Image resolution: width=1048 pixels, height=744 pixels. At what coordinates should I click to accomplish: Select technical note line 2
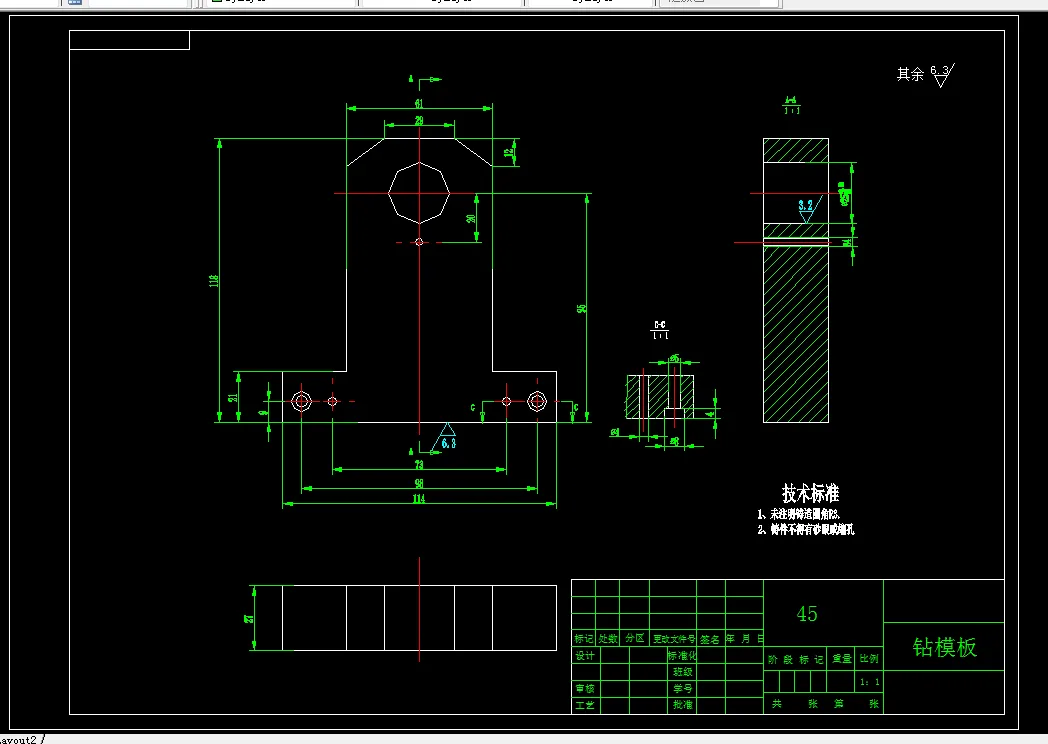tap(805, 529)
